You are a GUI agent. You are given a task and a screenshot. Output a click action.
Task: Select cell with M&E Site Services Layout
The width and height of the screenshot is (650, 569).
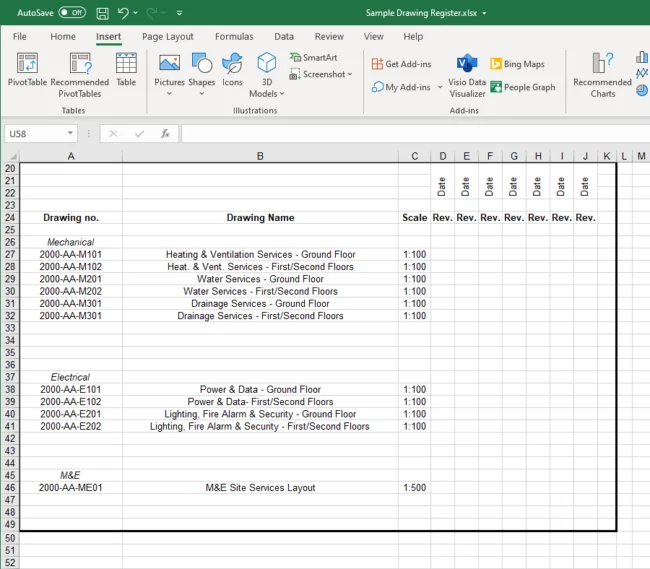[x=259, y=488]
